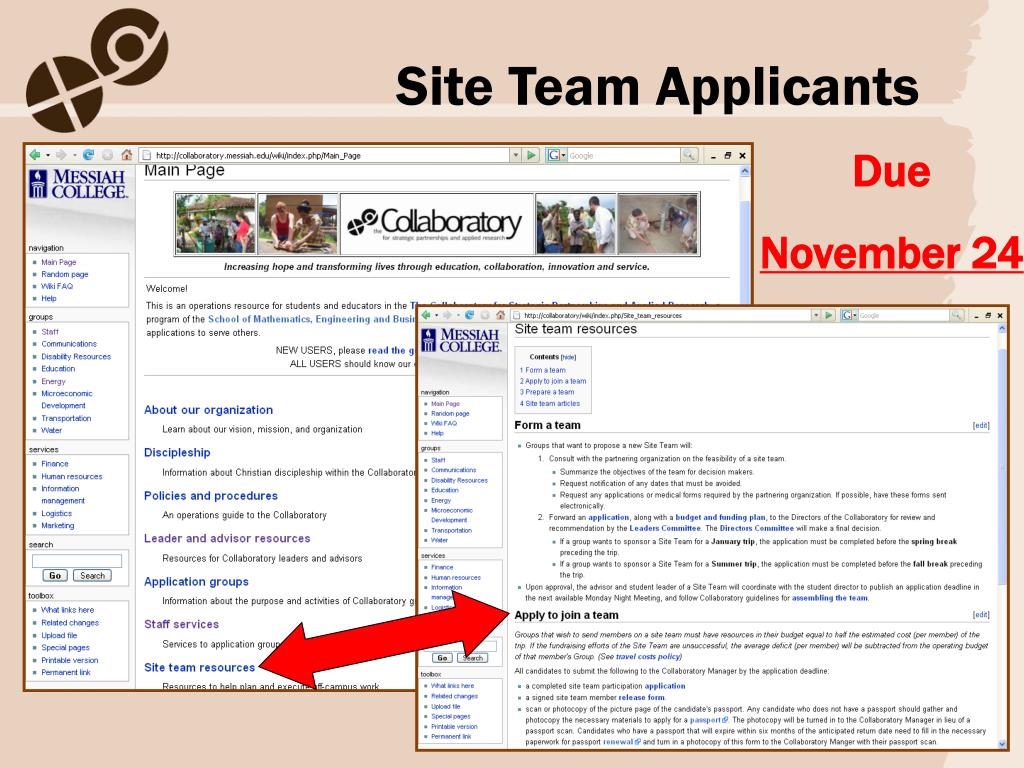Image resolution: width=1024 pixels, height=768 pixels.
Task: Click the Messiah College logo in Main Page window
Action: tap(78, 184)
